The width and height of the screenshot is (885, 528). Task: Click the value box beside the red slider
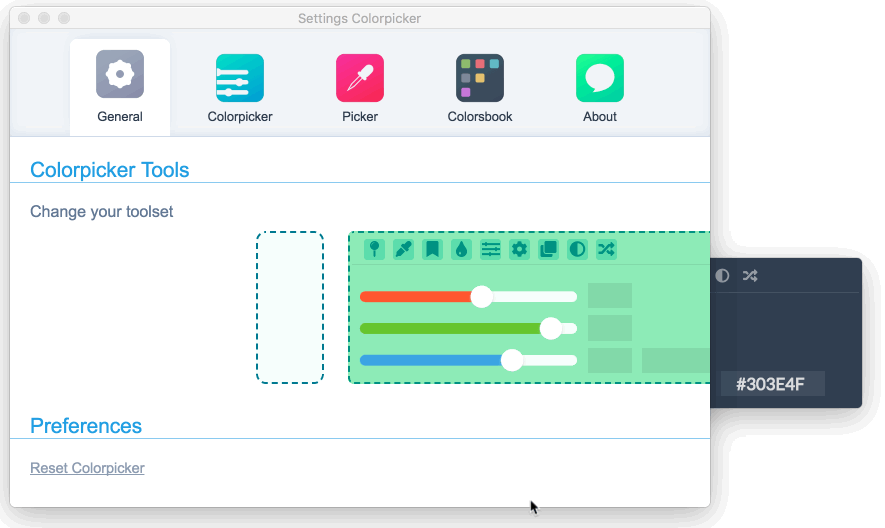point(610,295)
